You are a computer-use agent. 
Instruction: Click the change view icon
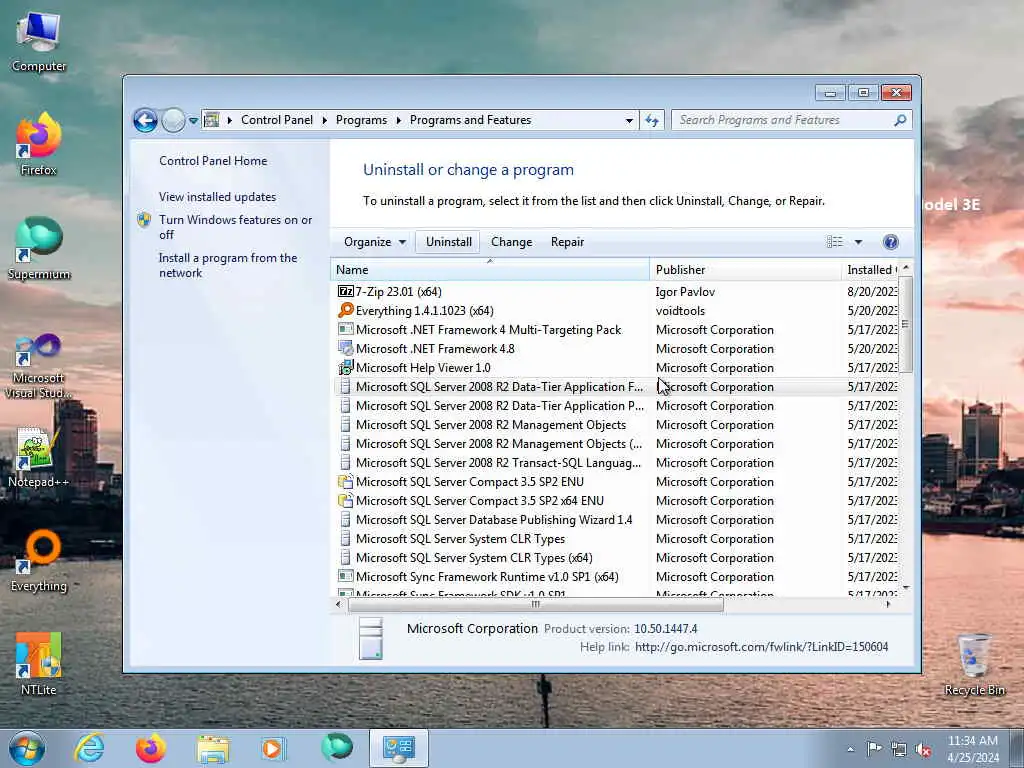pos(835,242)
